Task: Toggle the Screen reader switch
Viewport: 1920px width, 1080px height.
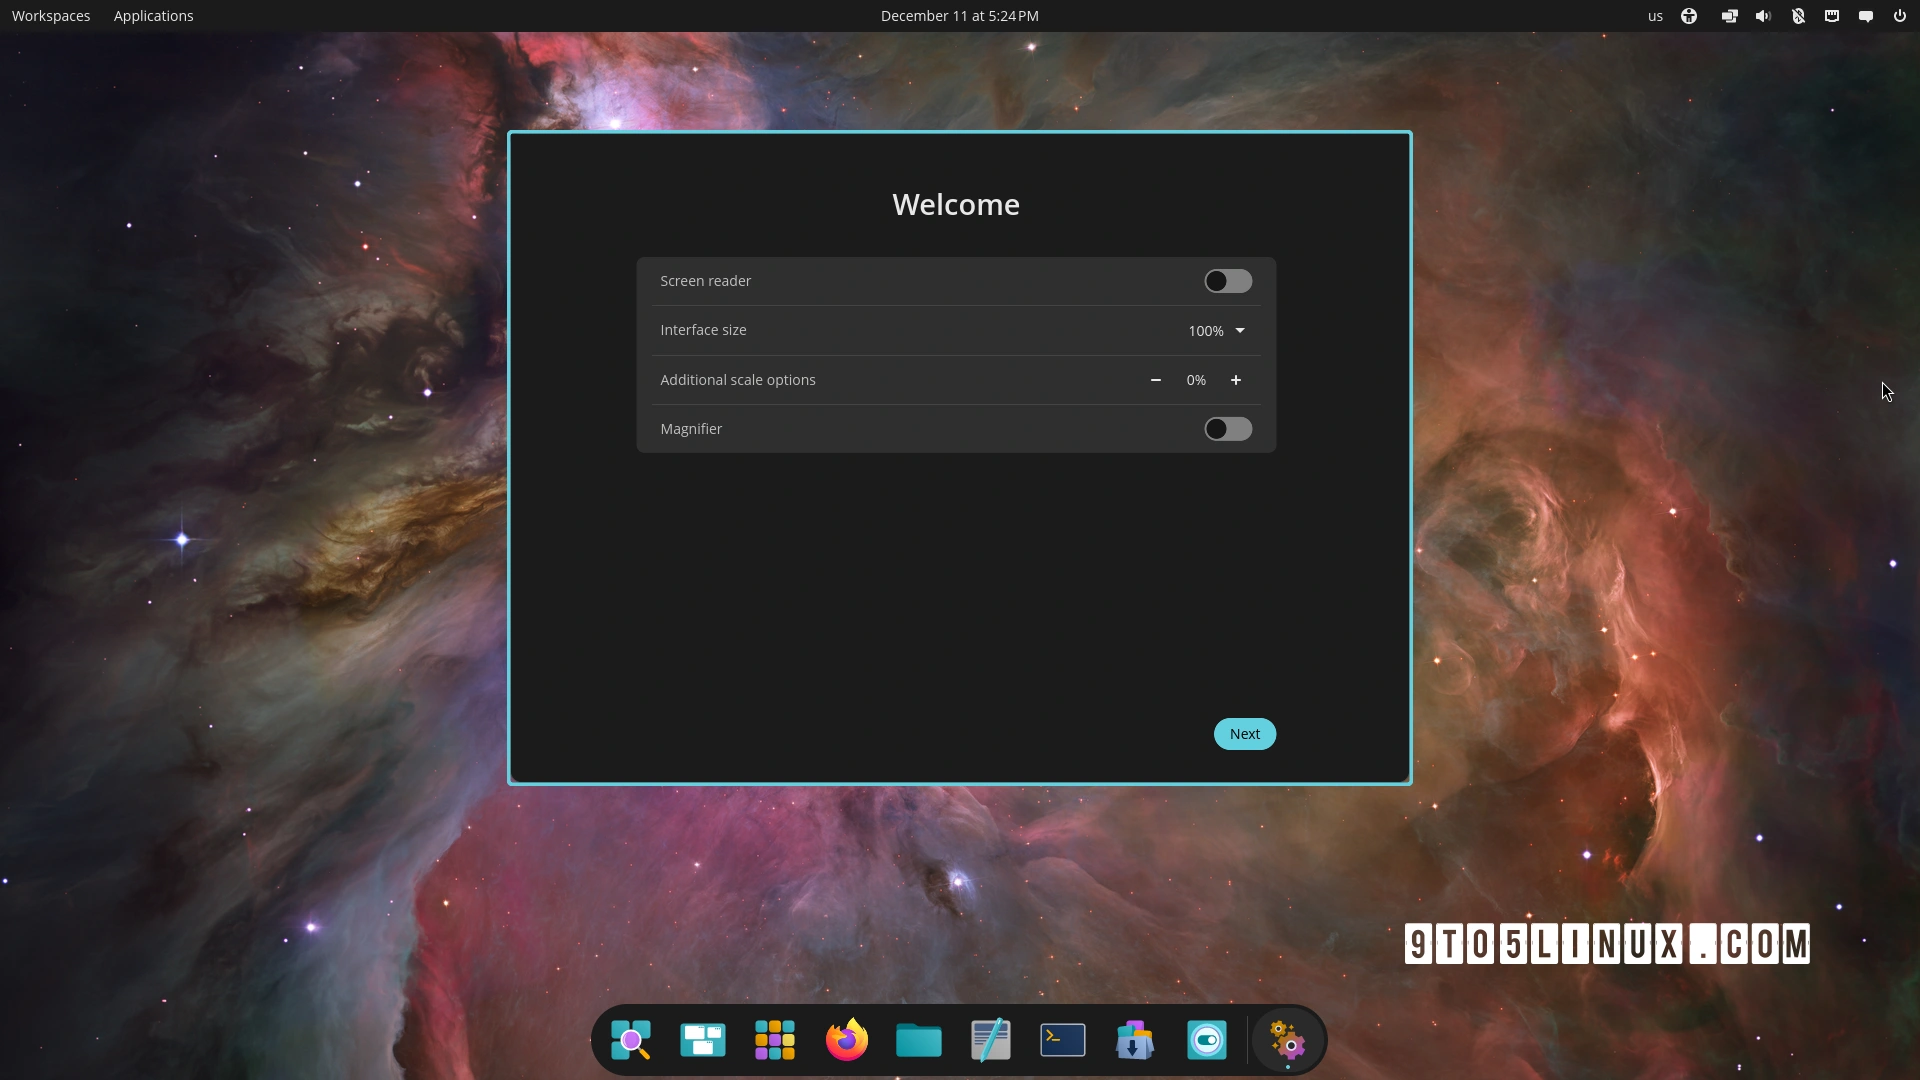Action: click(x=1227, y=281)
